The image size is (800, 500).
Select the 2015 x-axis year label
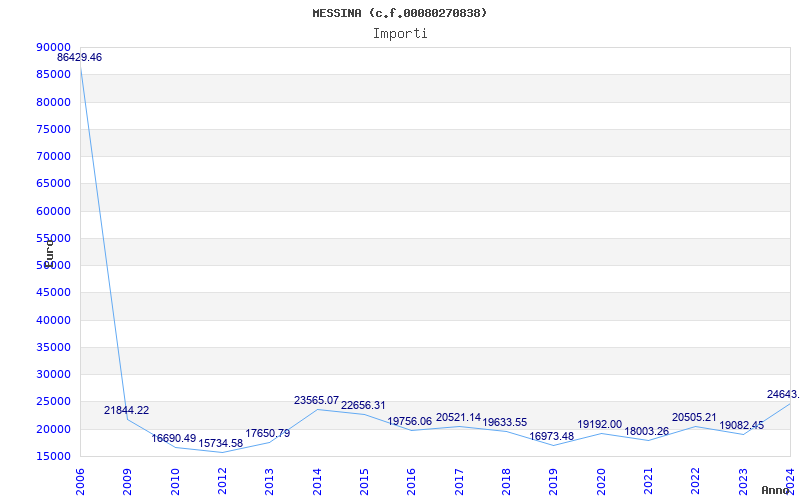(x=364, y=482)
